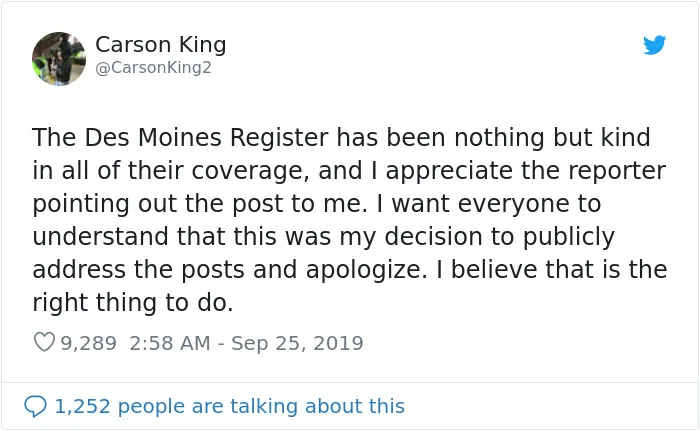Click the tweet's first line mentioning Des Moines Register
700x431 pixels.
point(342,137)
